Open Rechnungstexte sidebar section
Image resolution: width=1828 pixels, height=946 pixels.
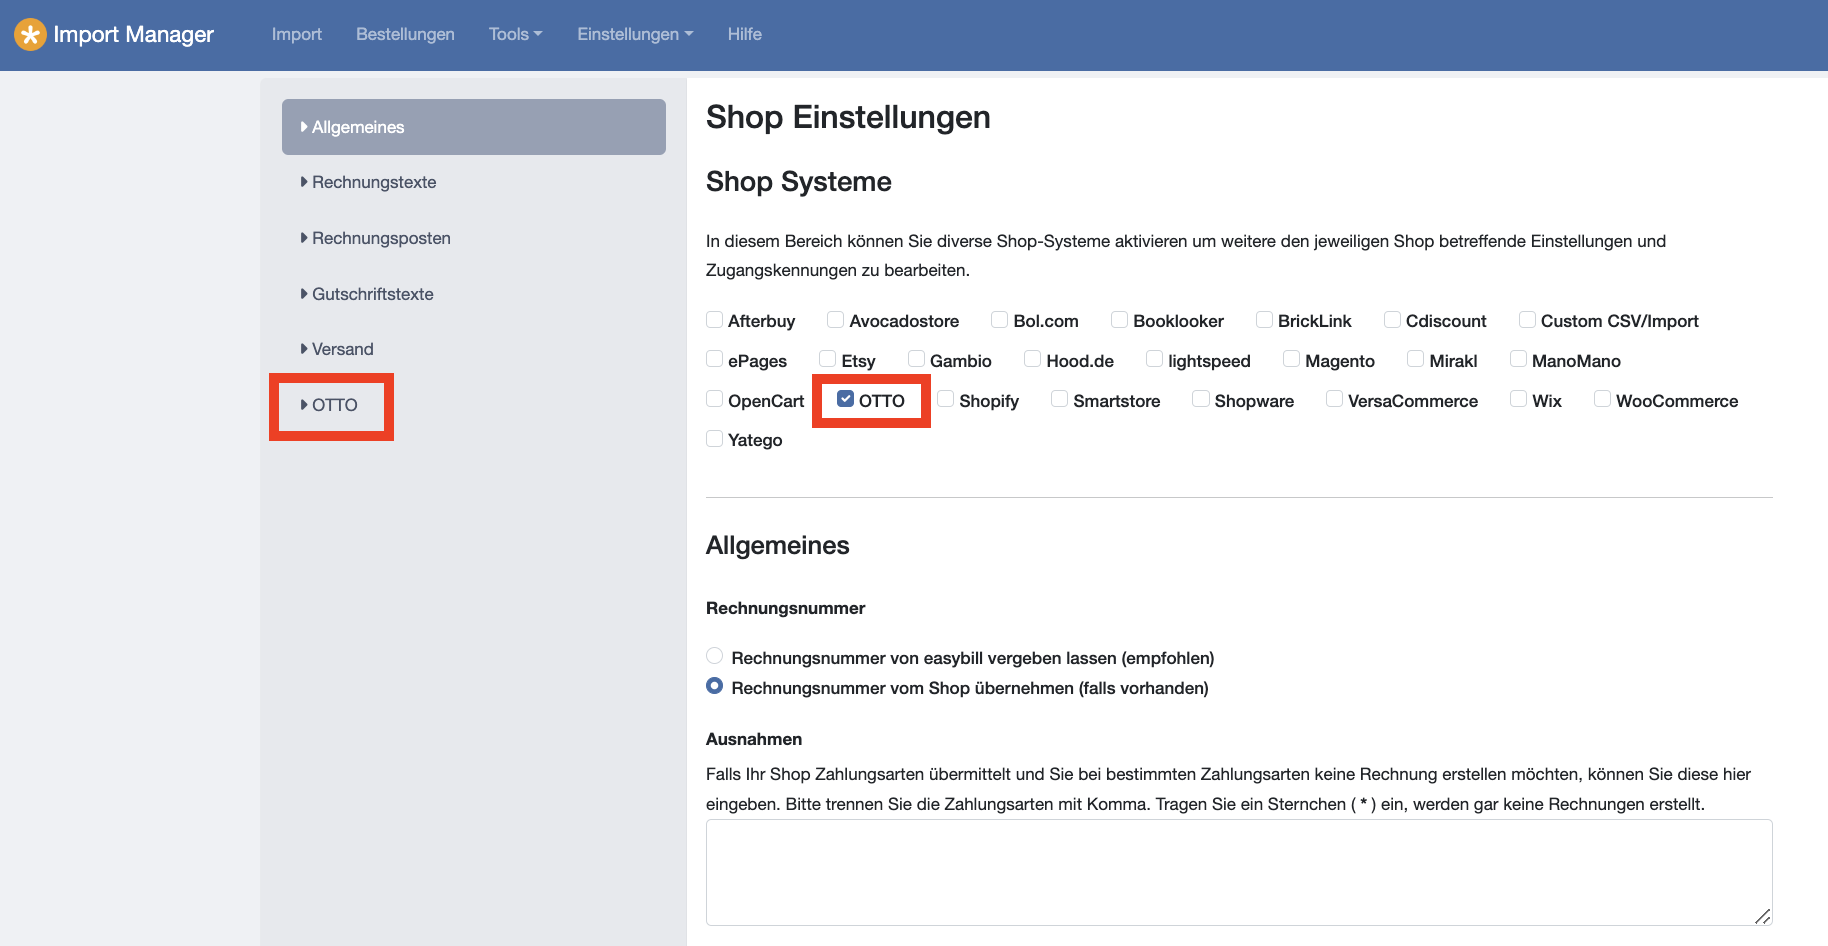[x=474, y=182]
